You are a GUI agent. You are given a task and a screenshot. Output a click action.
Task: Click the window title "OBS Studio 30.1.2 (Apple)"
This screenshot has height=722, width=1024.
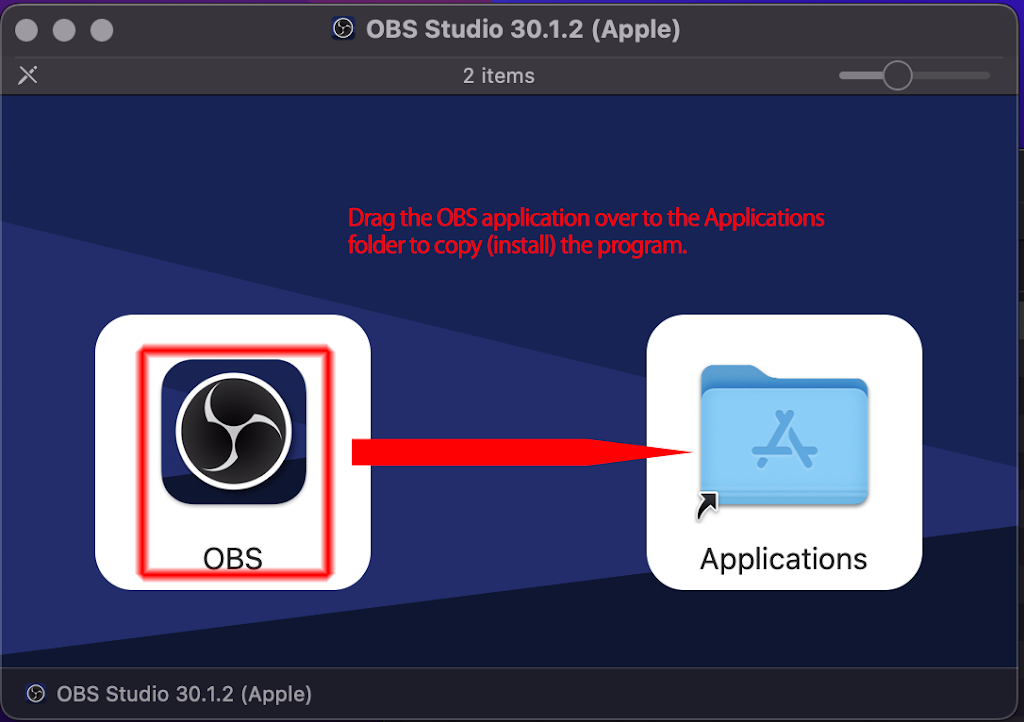[x=522, y=29]
